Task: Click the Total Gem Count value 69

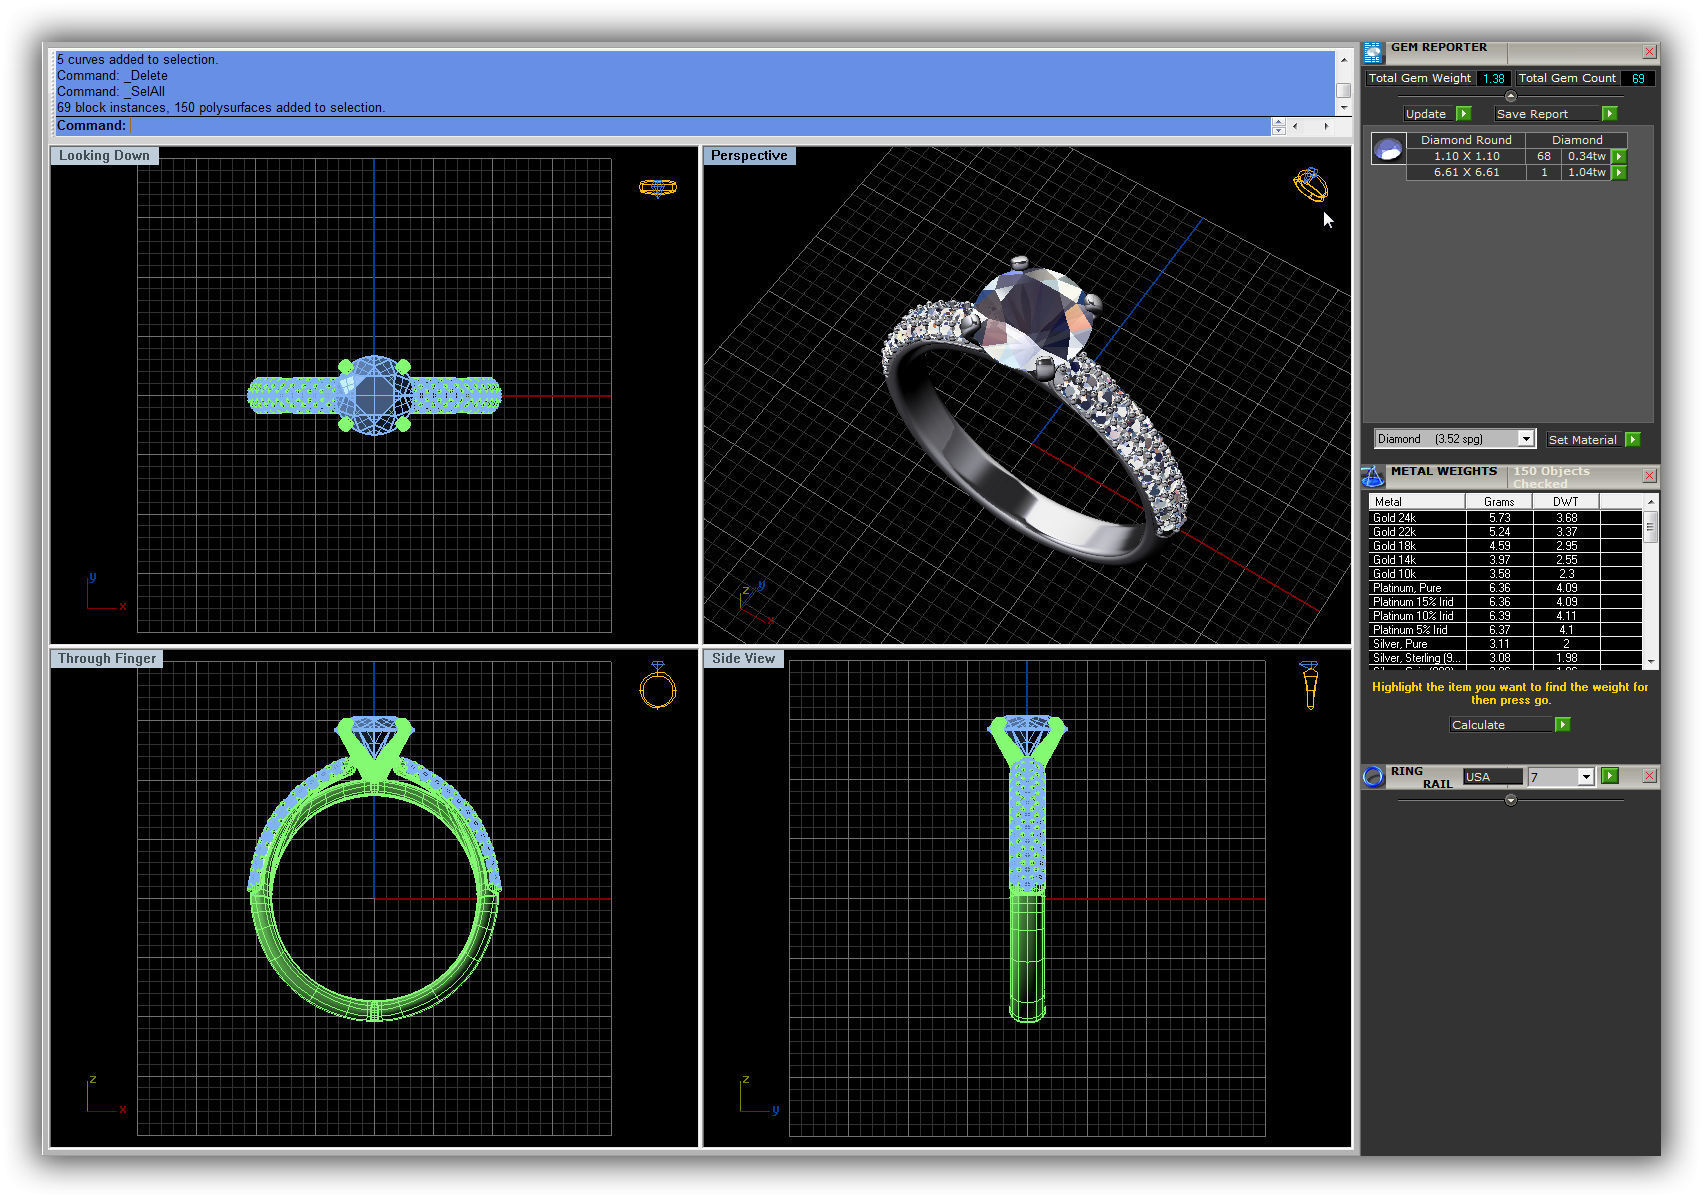Action: (x=1638, y=78)
